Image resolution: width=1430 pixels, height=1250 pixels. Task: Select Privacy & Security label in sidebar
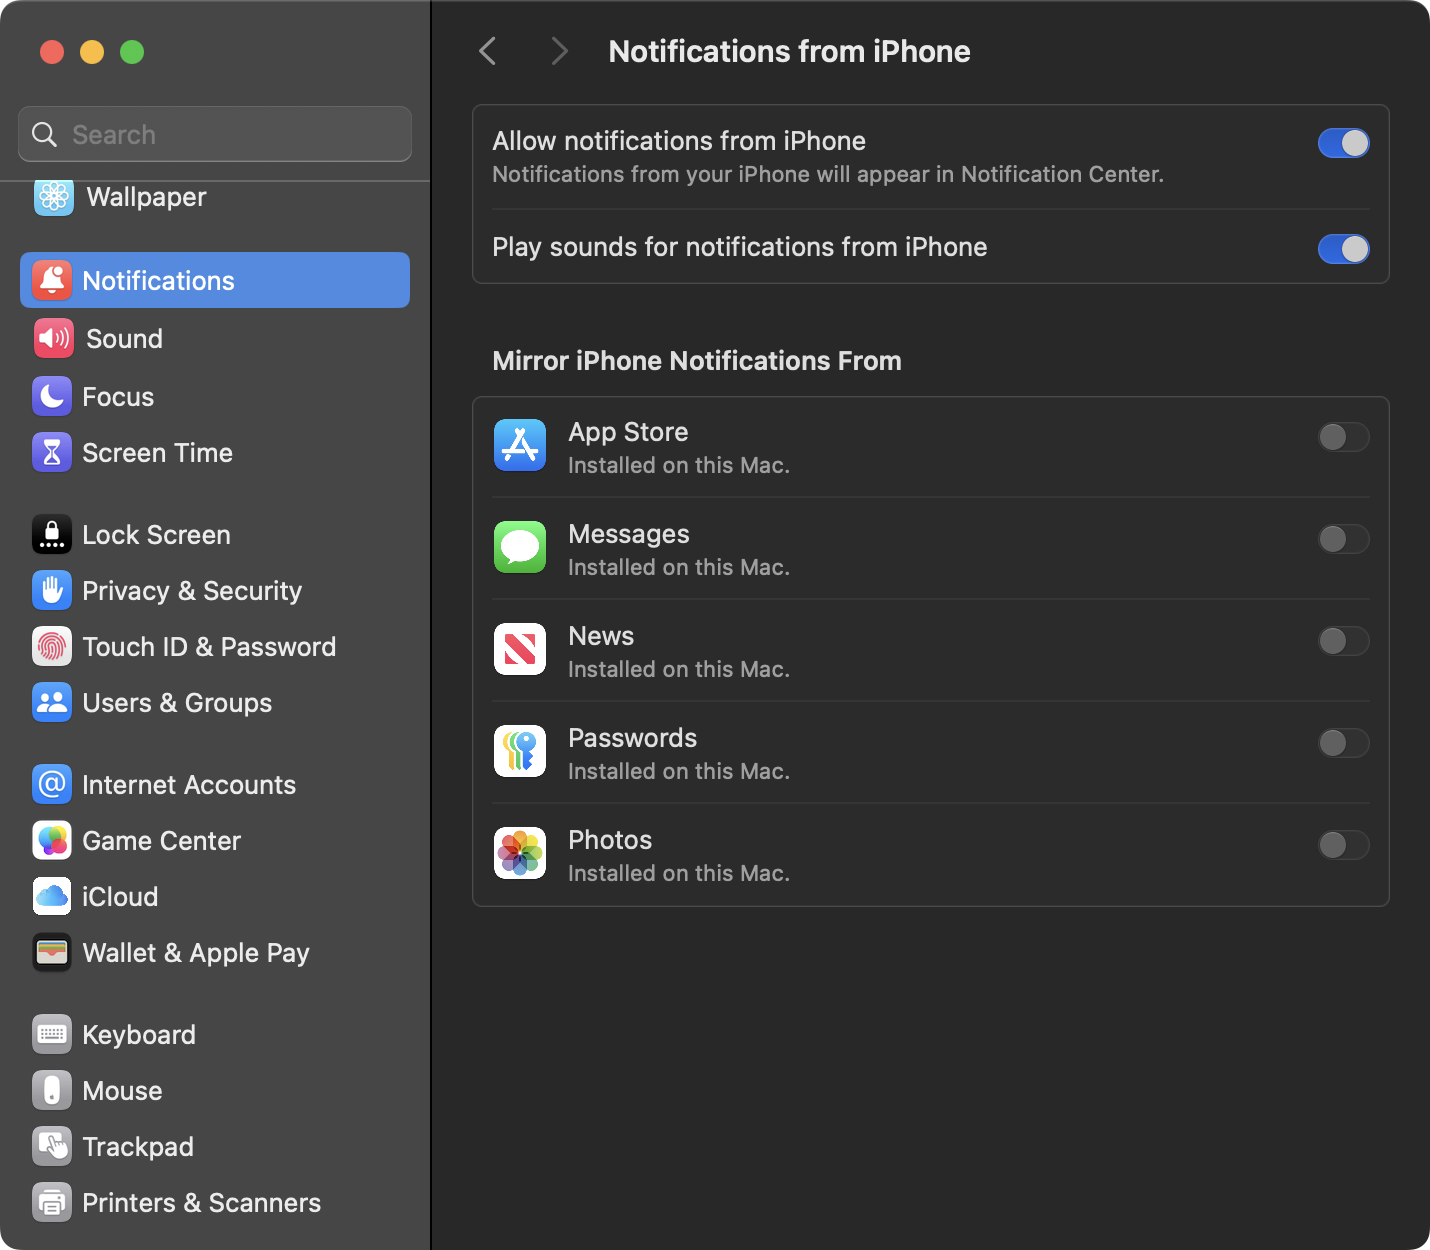tap(192, 591)
